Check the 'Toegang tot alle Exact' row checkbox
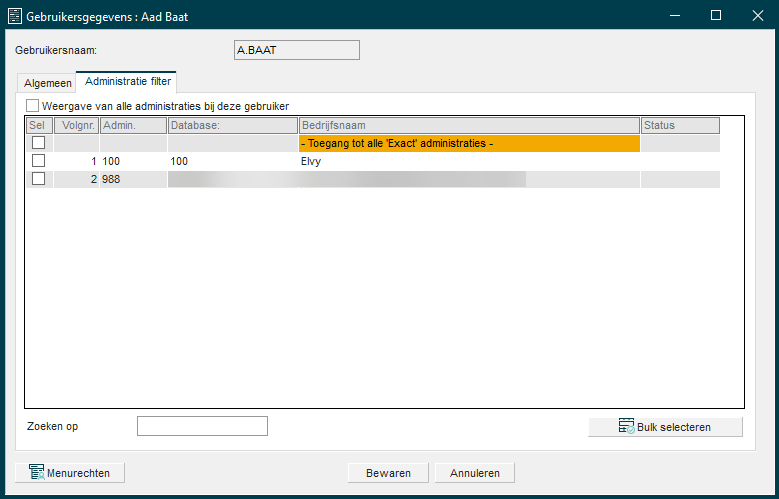The width and height of the screenshot is (779, 499). coord(39,143)
